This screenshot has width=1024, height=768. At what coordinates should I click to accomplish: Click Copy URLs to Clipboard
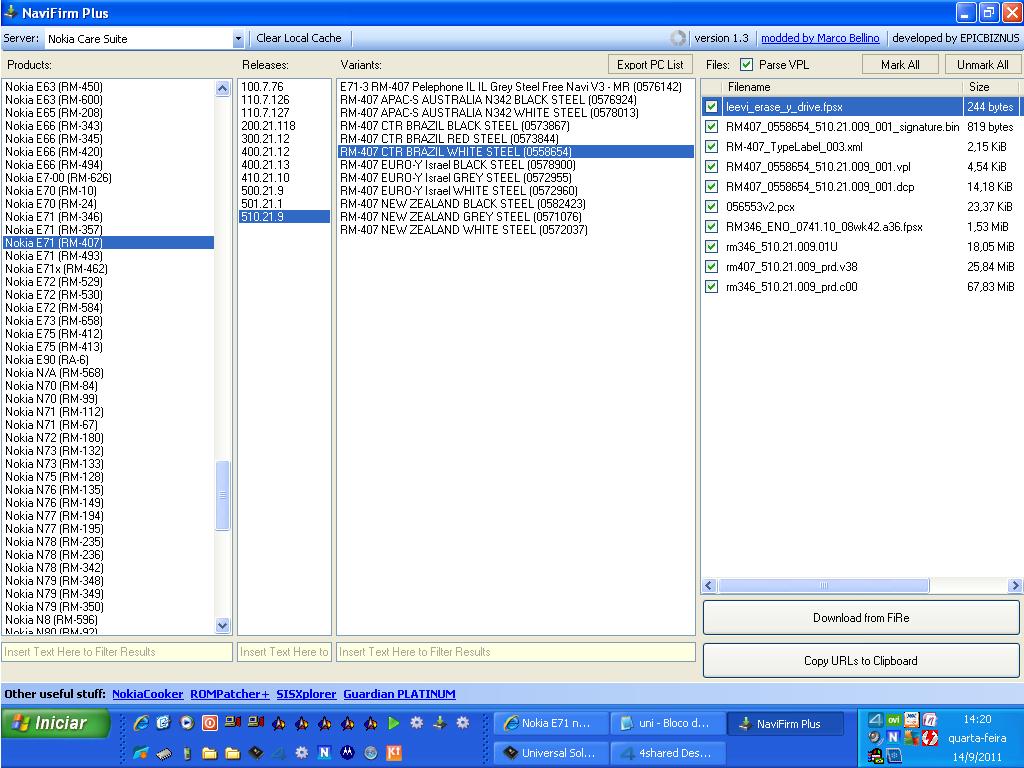coord(861,661)
